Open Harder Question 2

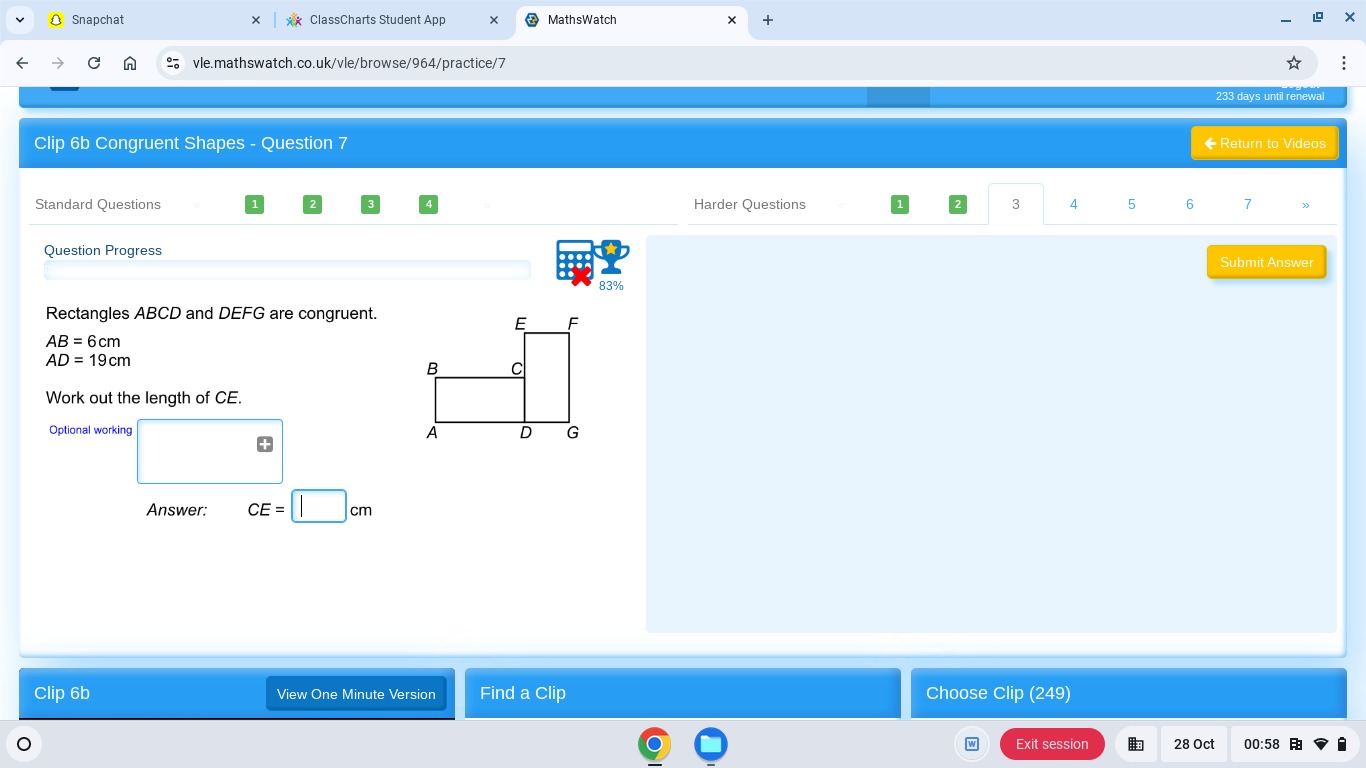pyautogui.click(x=958, y=204)
